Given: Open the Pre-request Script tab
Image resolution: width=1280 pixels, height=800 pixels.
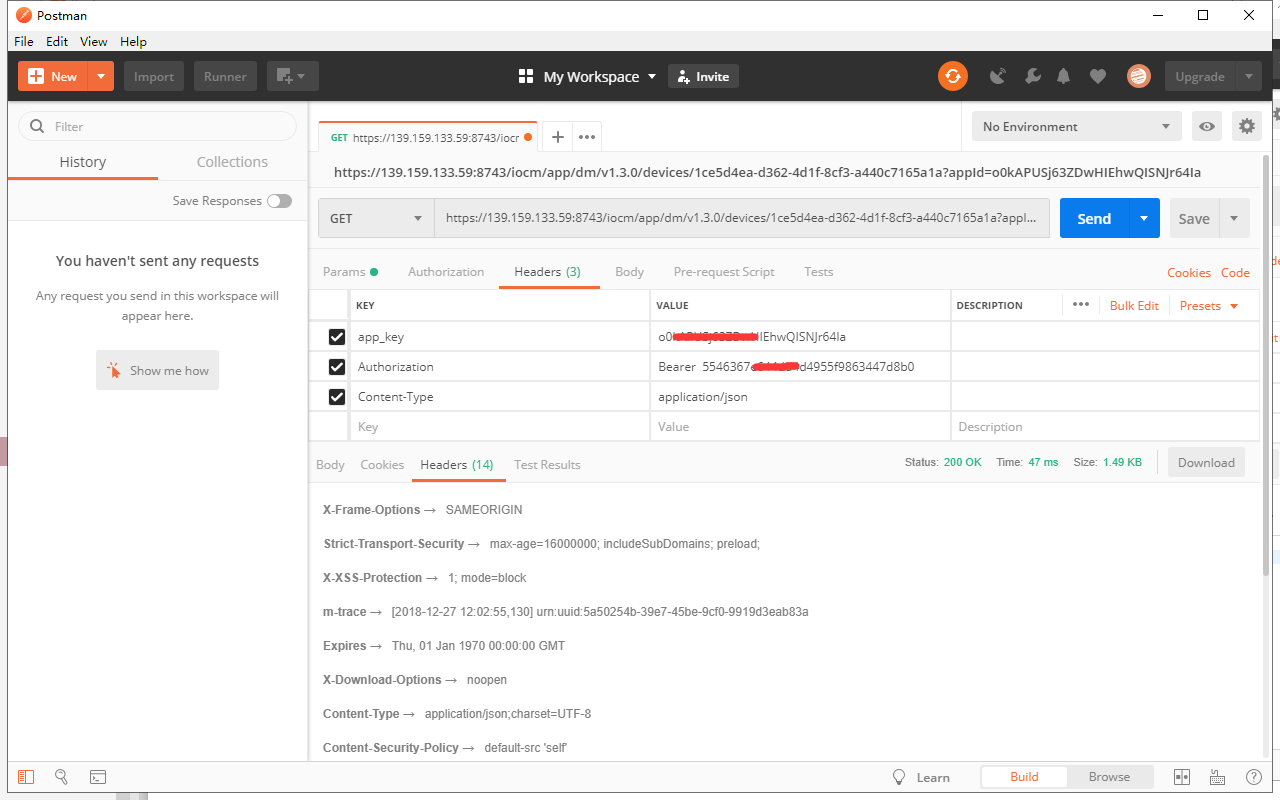Looking at the screenshot, I should tap(724, 272).
